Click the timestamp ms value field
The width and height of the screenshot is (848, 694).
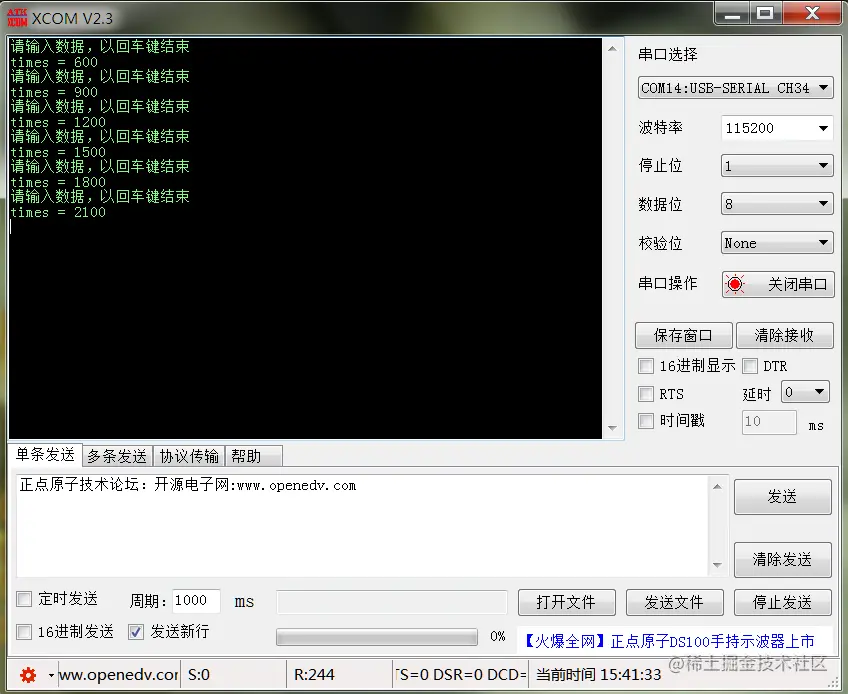coord(769,421)
